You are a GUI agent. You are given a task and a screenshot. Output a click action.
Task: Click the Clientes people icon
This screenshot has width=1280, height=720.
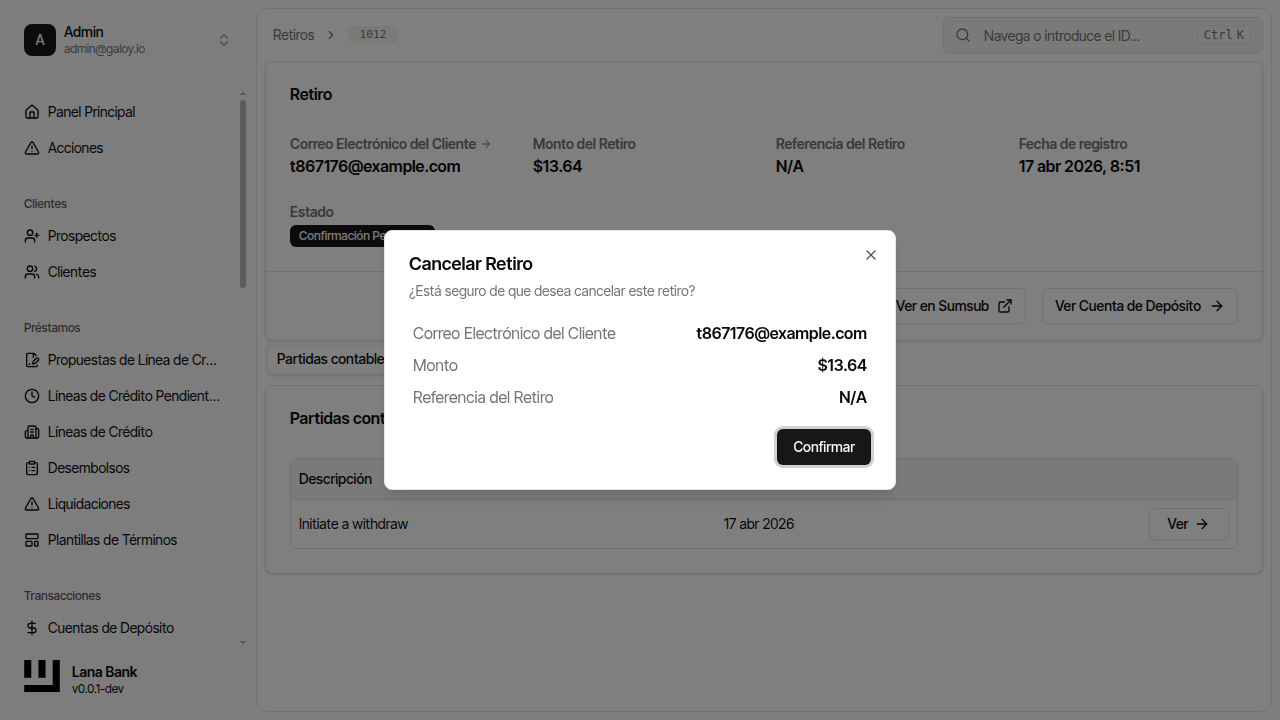tap(31, 271)
